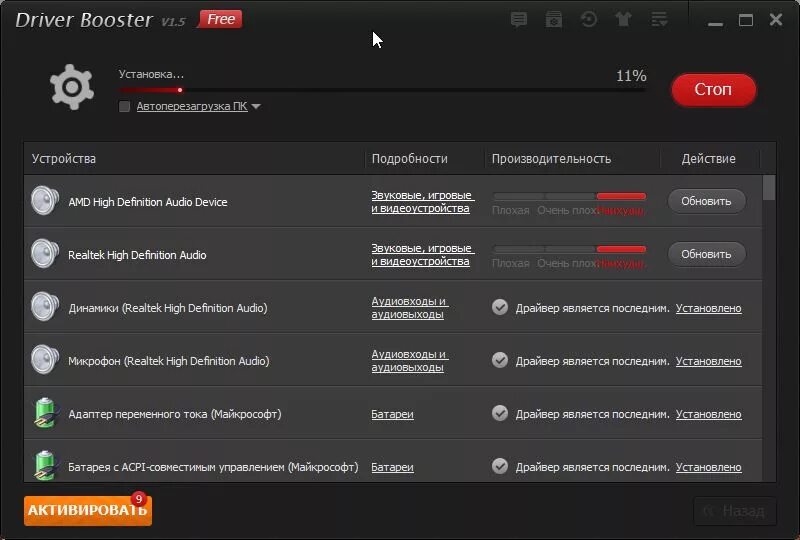Update the Realtek High Definition Audio driver
The height and width of the screenshot is (540, 800).
click(706, 254)
